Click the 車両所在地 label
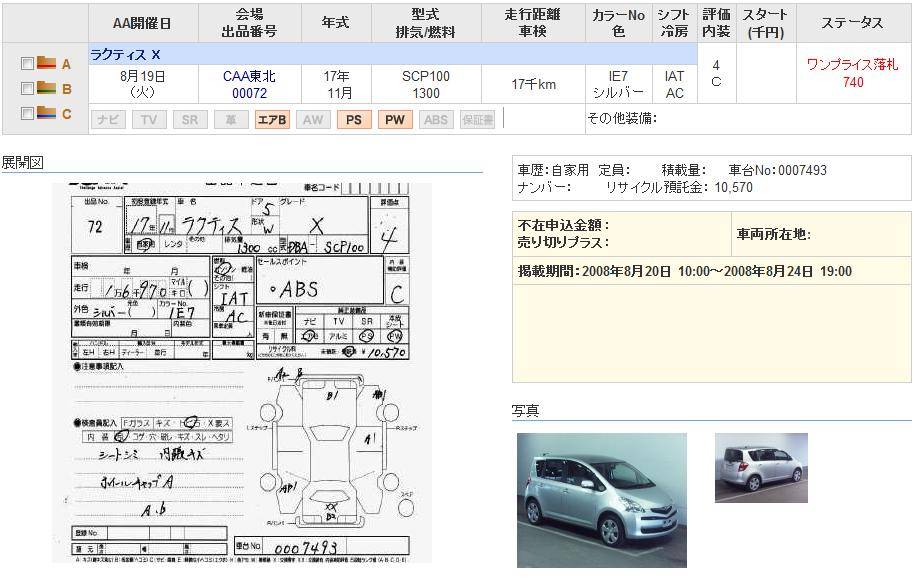915x582 pixels. (774, 234)
